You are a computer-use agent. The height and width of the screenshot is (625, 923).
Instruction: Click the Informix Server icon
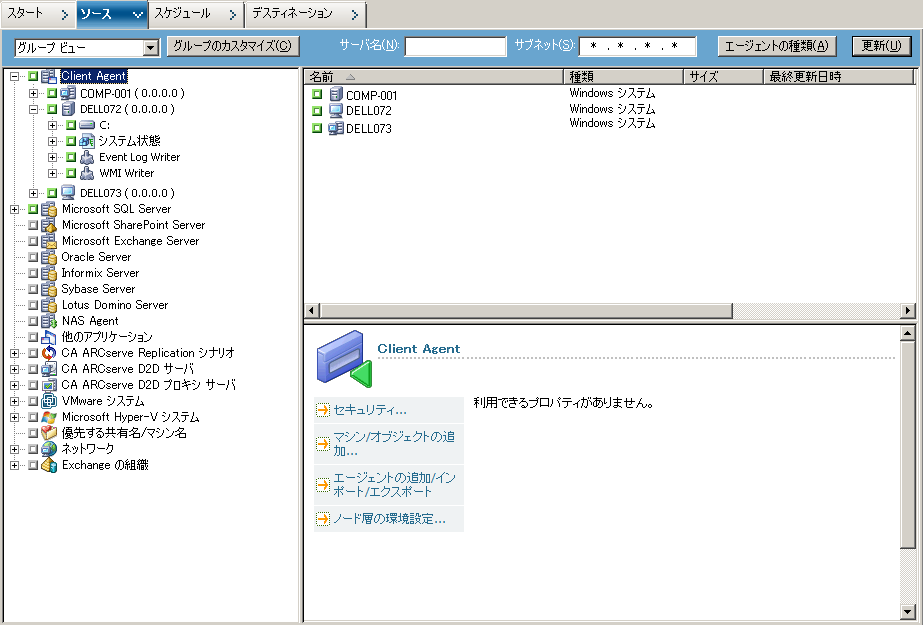point(49,273)
